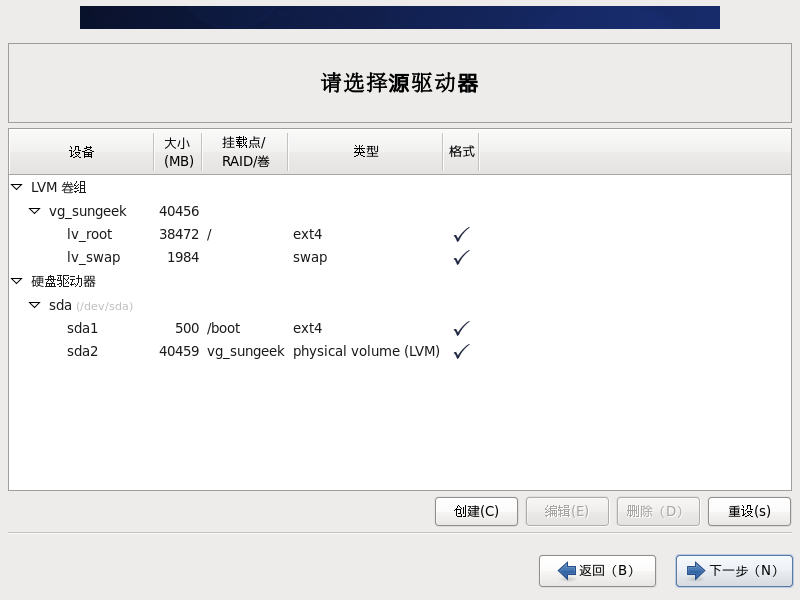Toggle the format checkmark for lv_root
Screen dimensions: 800x600
click(x=460, y=233)
